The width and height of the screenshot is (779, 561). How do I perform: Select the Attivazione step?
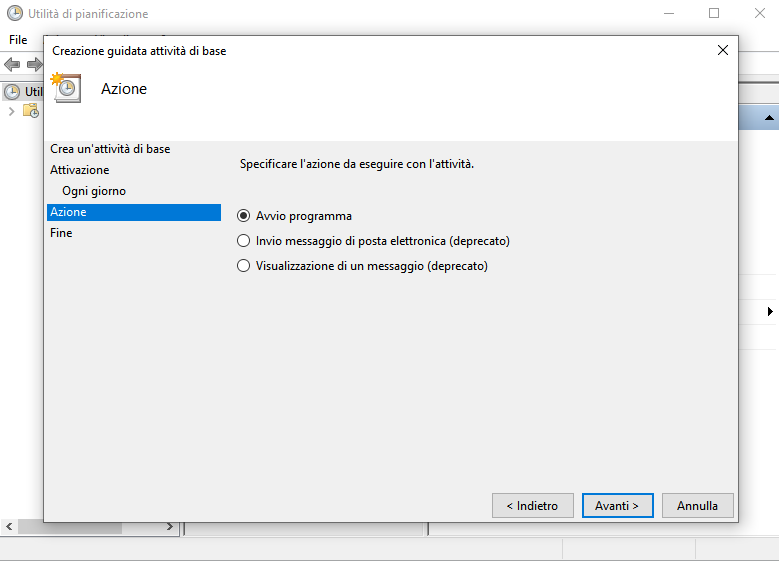coord(79,170)
